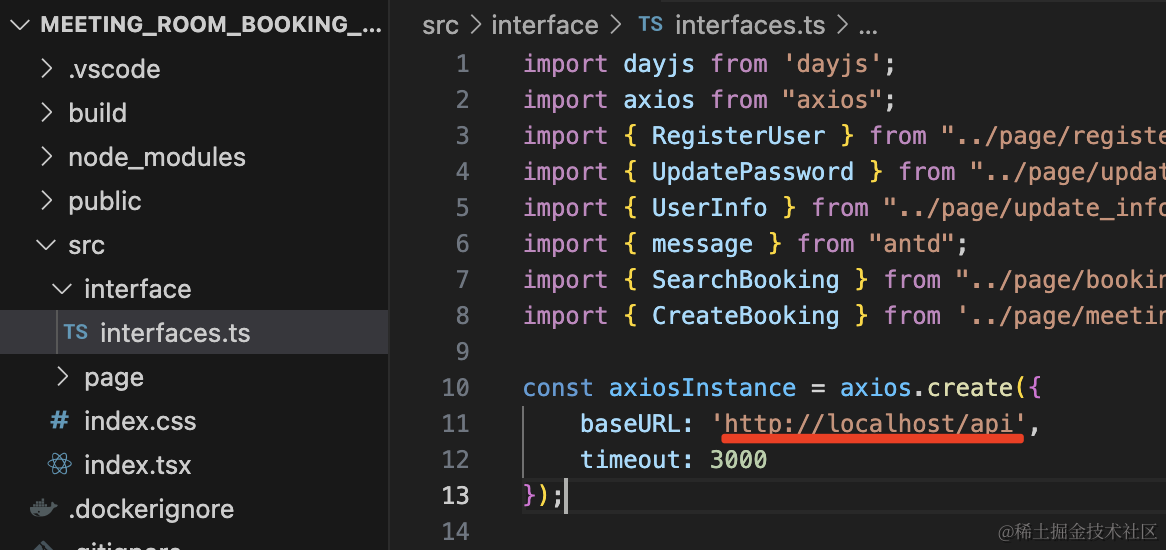Select the interface breadcrumb segment
This screenshot has height=550, width=1166.
point(544,25)
